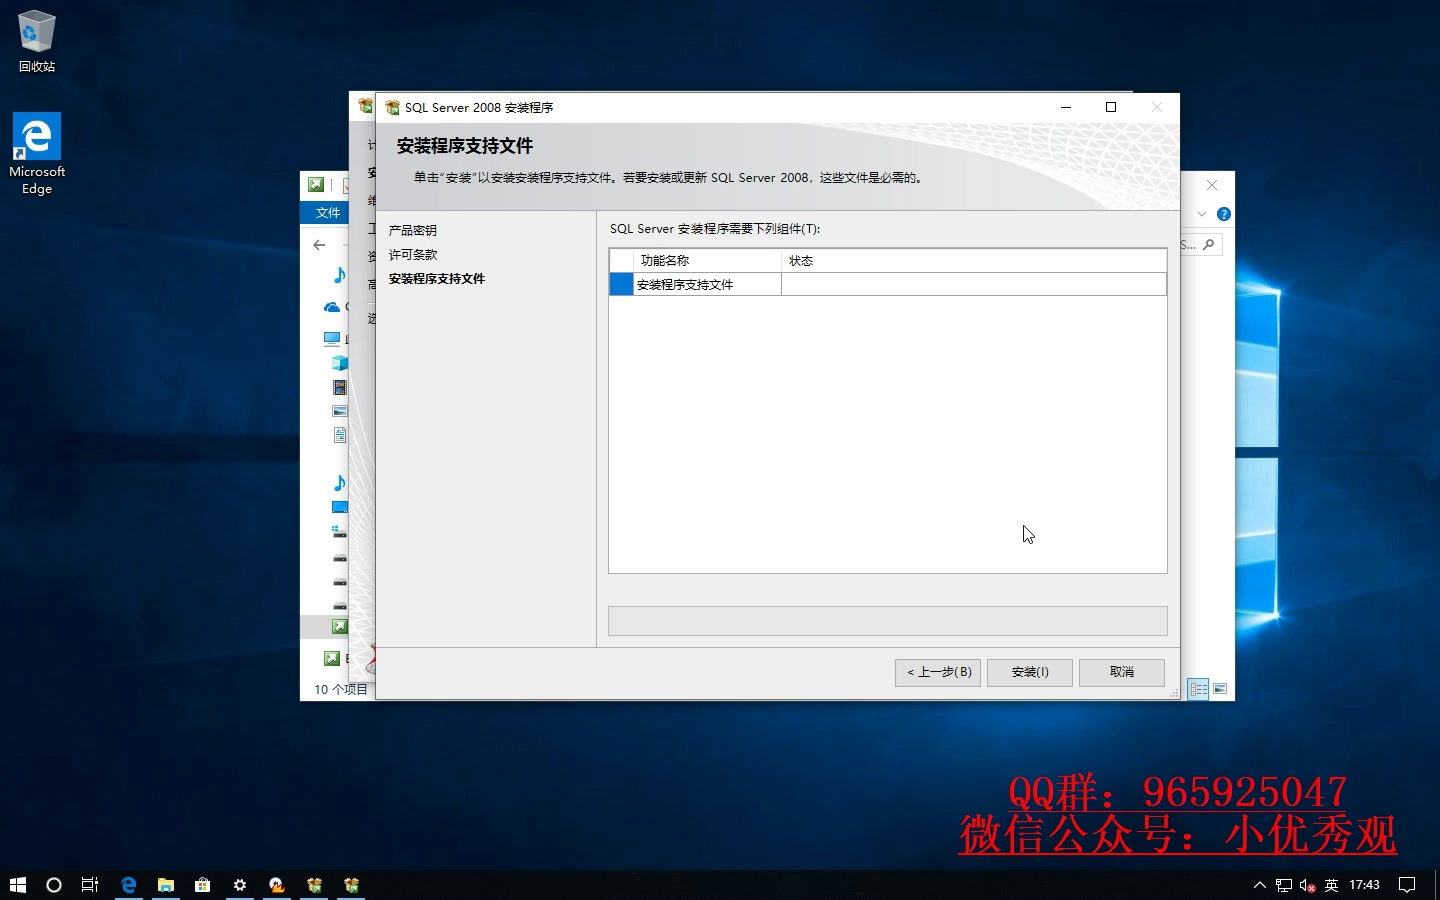Click the File Explorer search box

[x=1201, y=244]
